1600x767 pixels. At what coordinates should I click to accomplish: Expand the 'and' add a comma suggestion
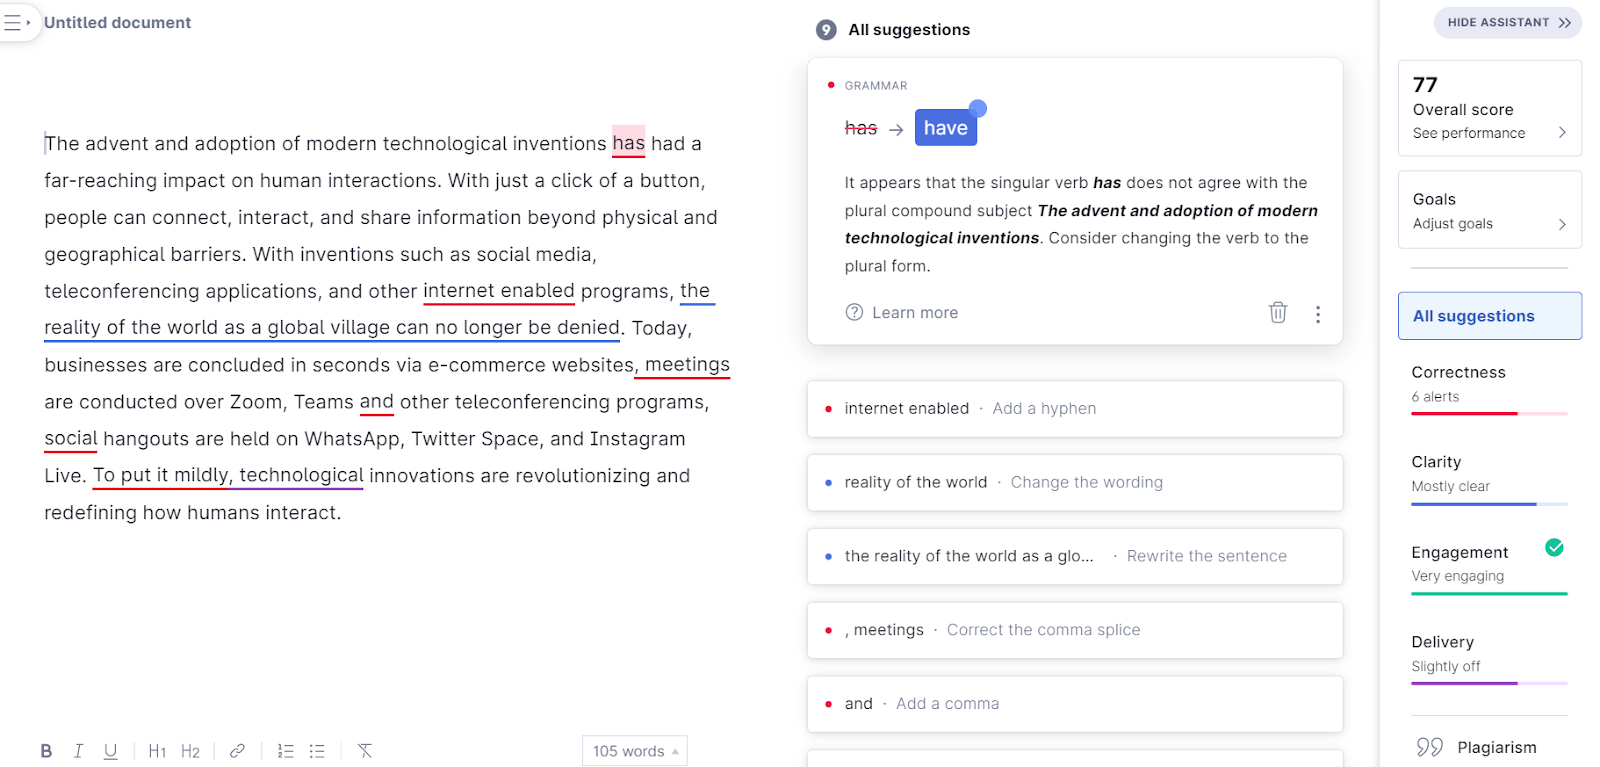coord(1075,705)
